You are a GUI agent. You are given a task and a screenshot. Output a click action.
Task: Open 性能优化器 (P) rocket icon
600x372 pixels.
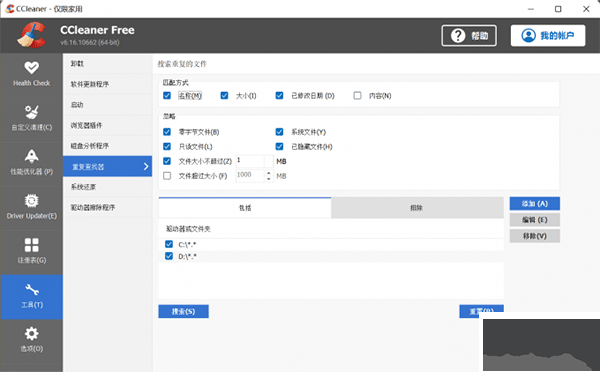[31, 156]
